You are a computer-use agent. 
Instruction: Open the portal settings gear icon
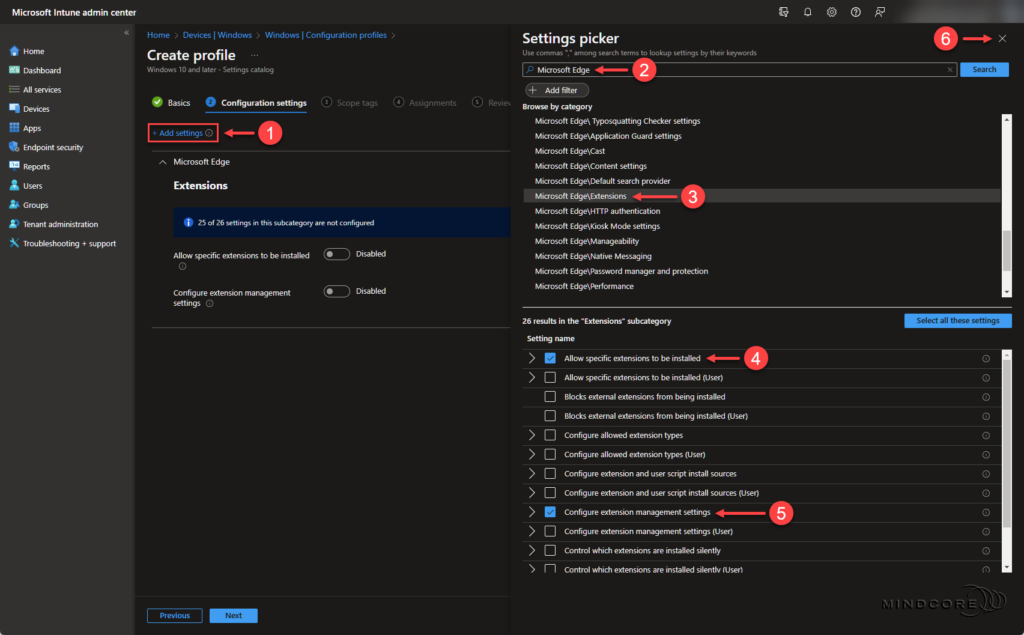832,11
